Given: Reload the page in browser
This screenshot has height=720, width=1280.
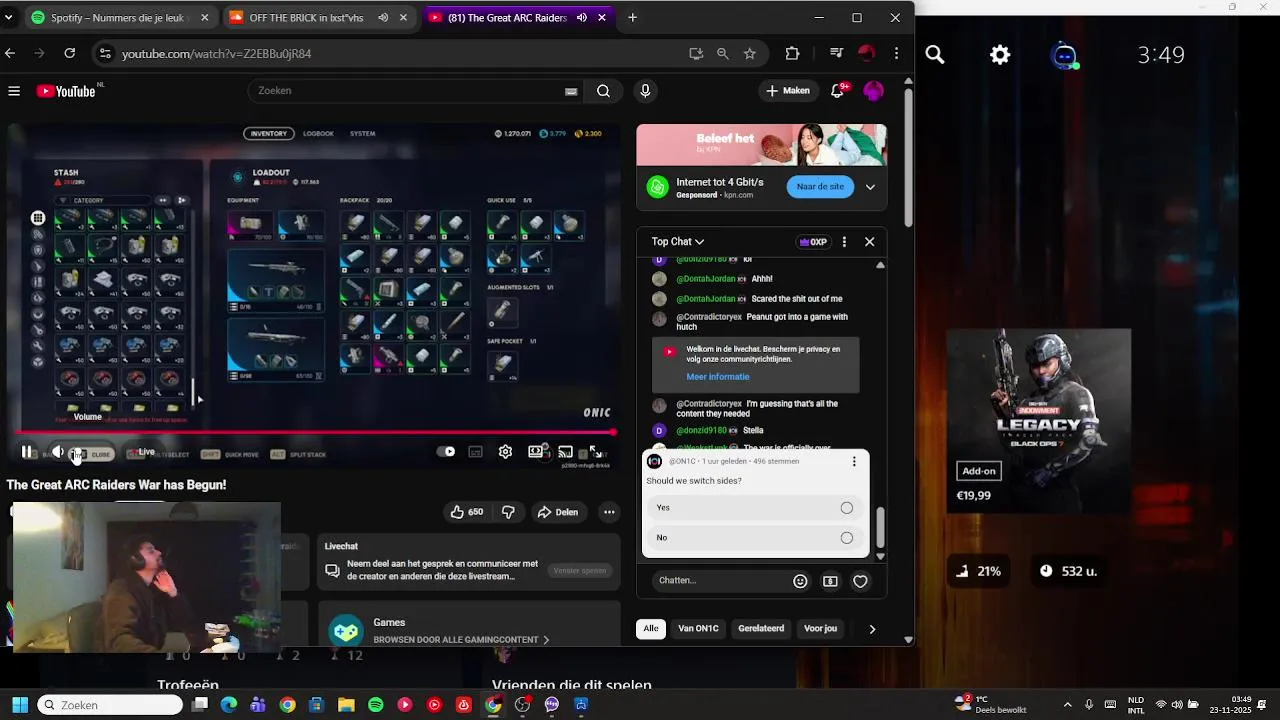Looking at the screenshot, I should click(70, 54).
